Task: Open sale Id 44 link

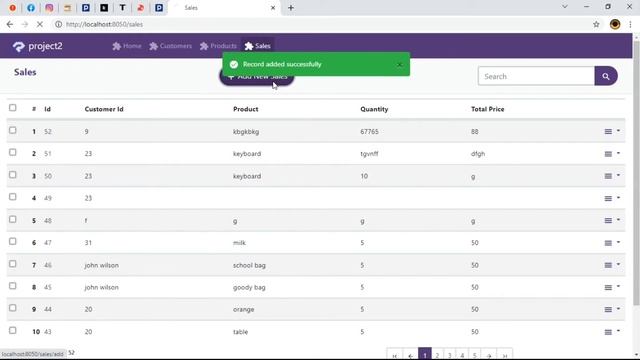Action: pyautogui.click(x=48, y=309)
